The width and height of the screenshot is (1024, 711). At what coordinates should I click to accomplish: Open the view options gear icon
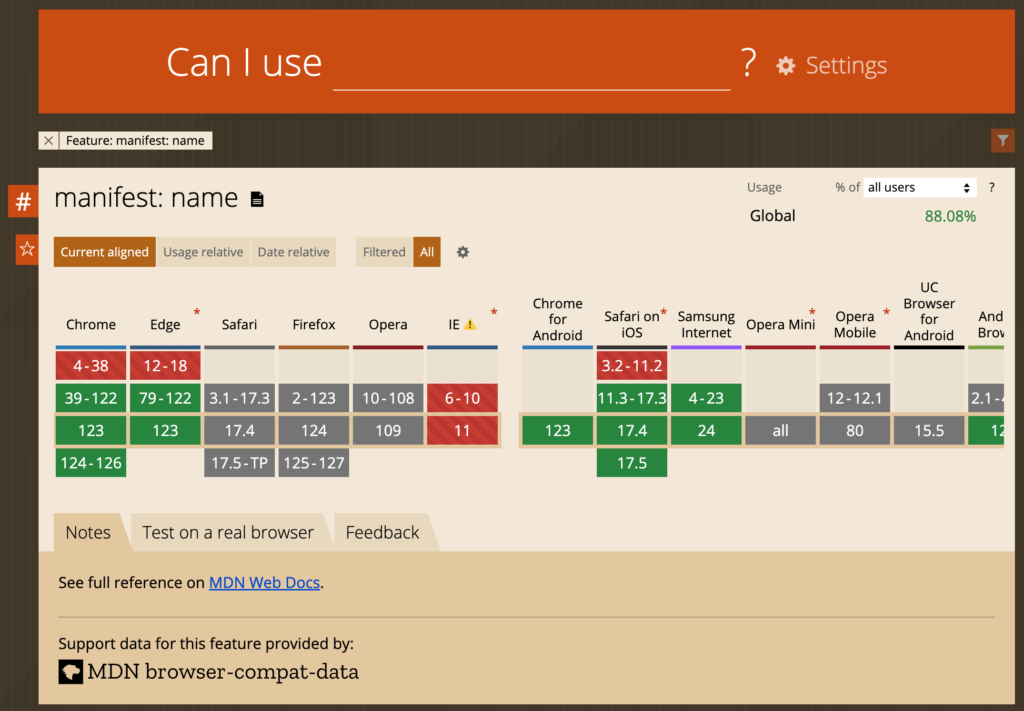coord(462,252)
